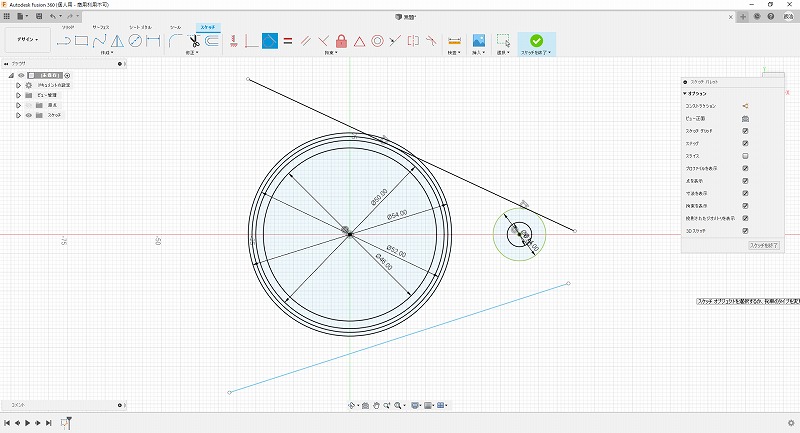Open the Insert image tool

click(x=479, y=41)
